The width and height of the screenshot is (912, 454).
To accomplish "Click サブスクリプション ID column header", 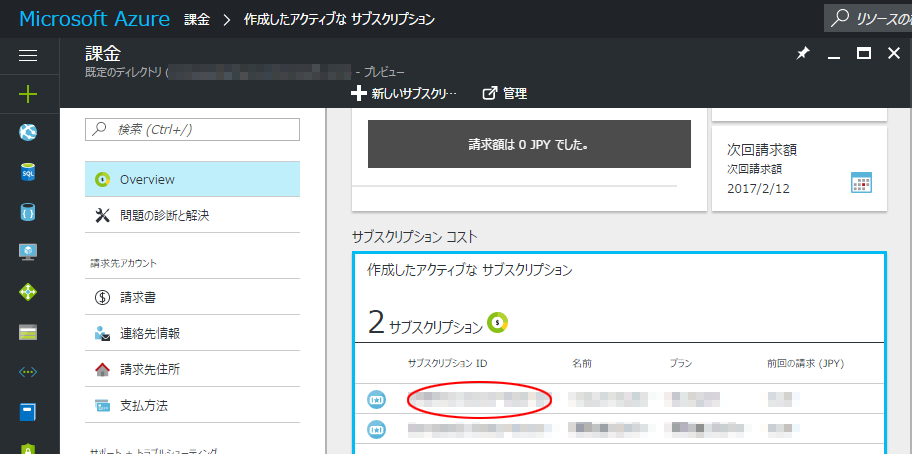I will (447, 364).
